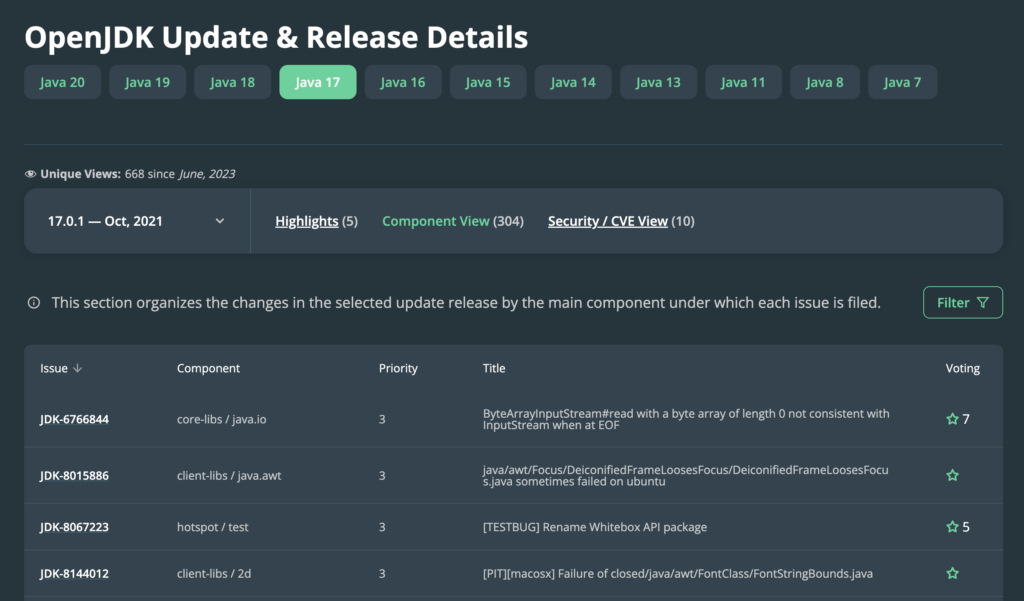The width and height of the screenshot is (1024, 601).
Task: Click the Rename Whitebox API package title
Action: pos(595,527)
